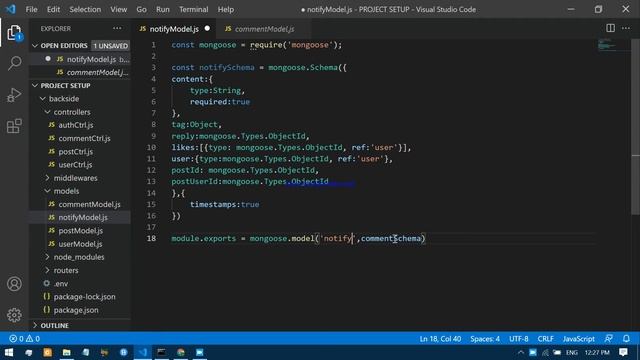This screenshot has width=640, height=360.
Task: Open the Extensions view
Action: pos(14,126)
